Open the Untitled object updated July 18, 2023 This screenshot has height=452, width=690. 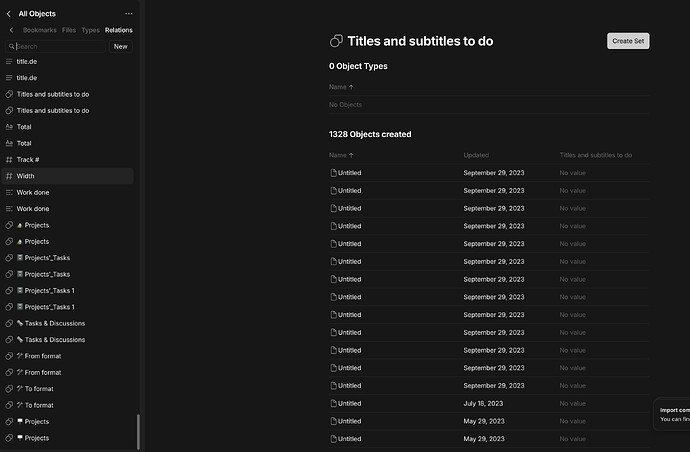(349, 404)
